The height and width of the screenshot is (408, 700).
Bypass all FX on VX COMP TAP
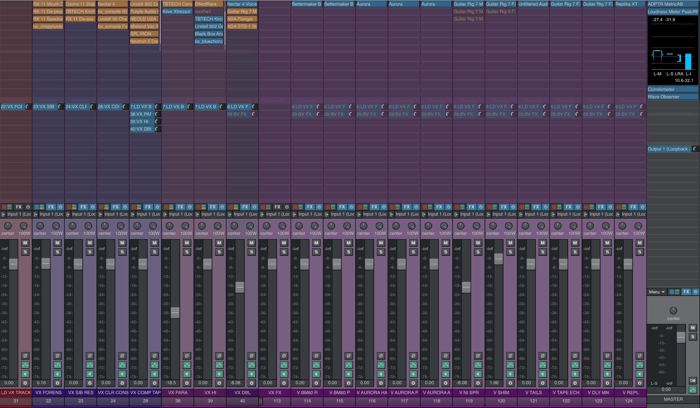[157, 207]
